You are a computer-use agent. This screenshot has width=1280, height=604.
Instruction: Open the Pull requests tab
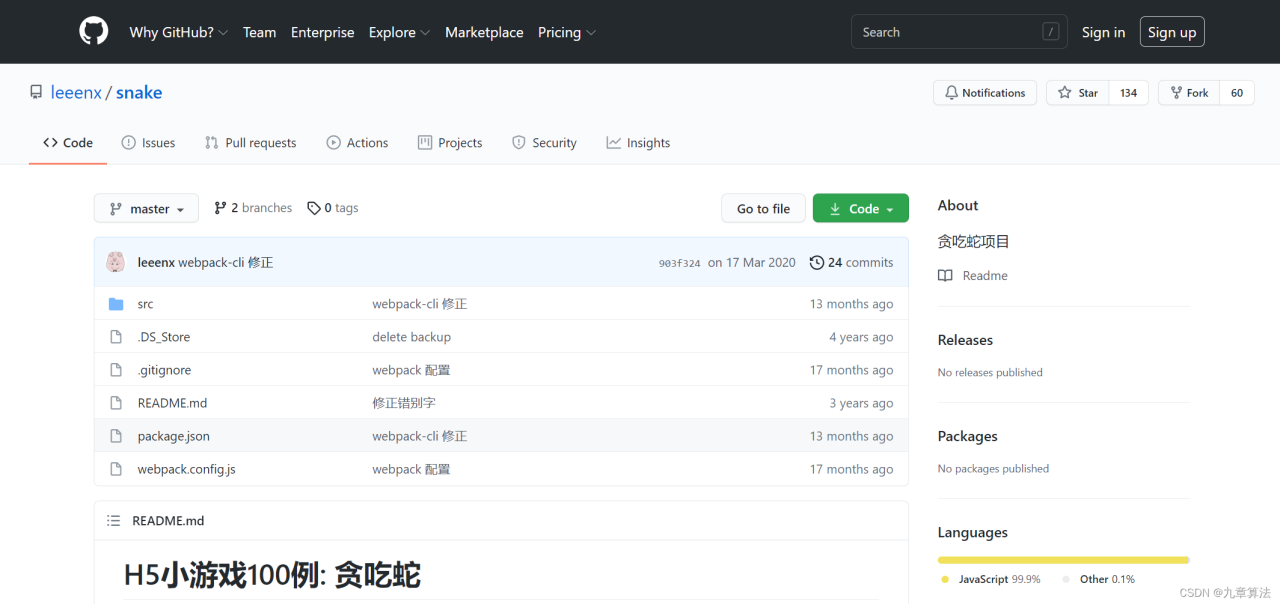point(250,143)
